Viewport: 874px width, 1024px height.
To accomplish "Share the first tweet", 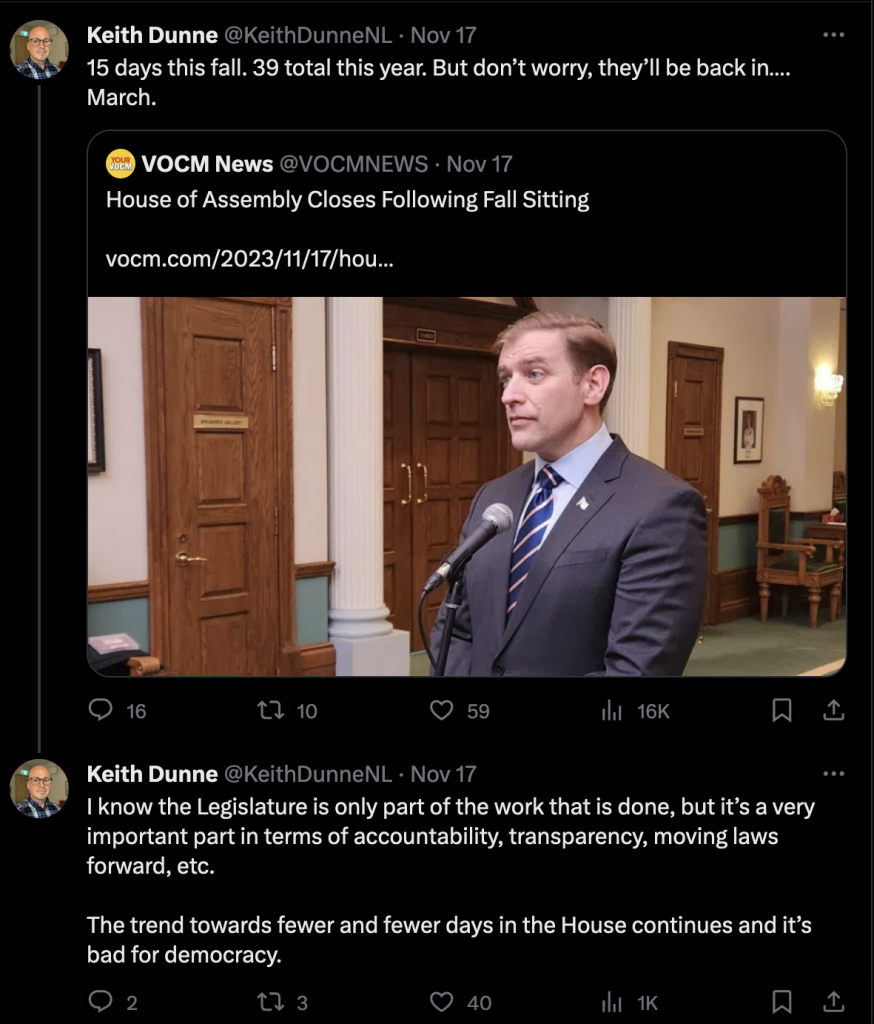I will pos(833,710).
